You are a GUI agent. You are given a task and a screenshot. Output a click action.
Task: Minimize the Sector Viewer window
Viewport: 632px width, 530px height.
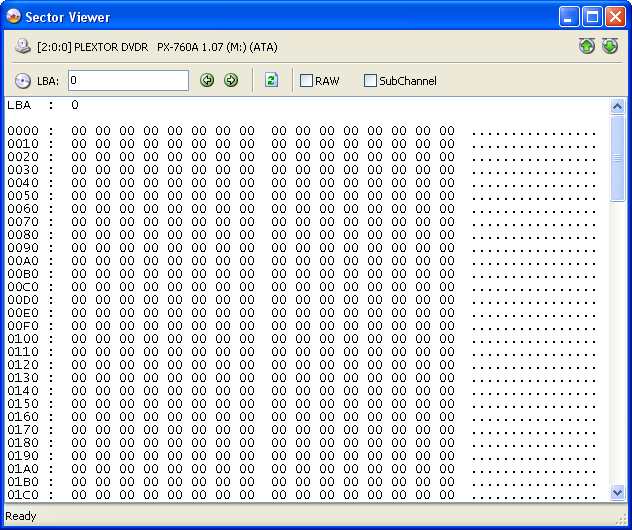click(569, 17)
